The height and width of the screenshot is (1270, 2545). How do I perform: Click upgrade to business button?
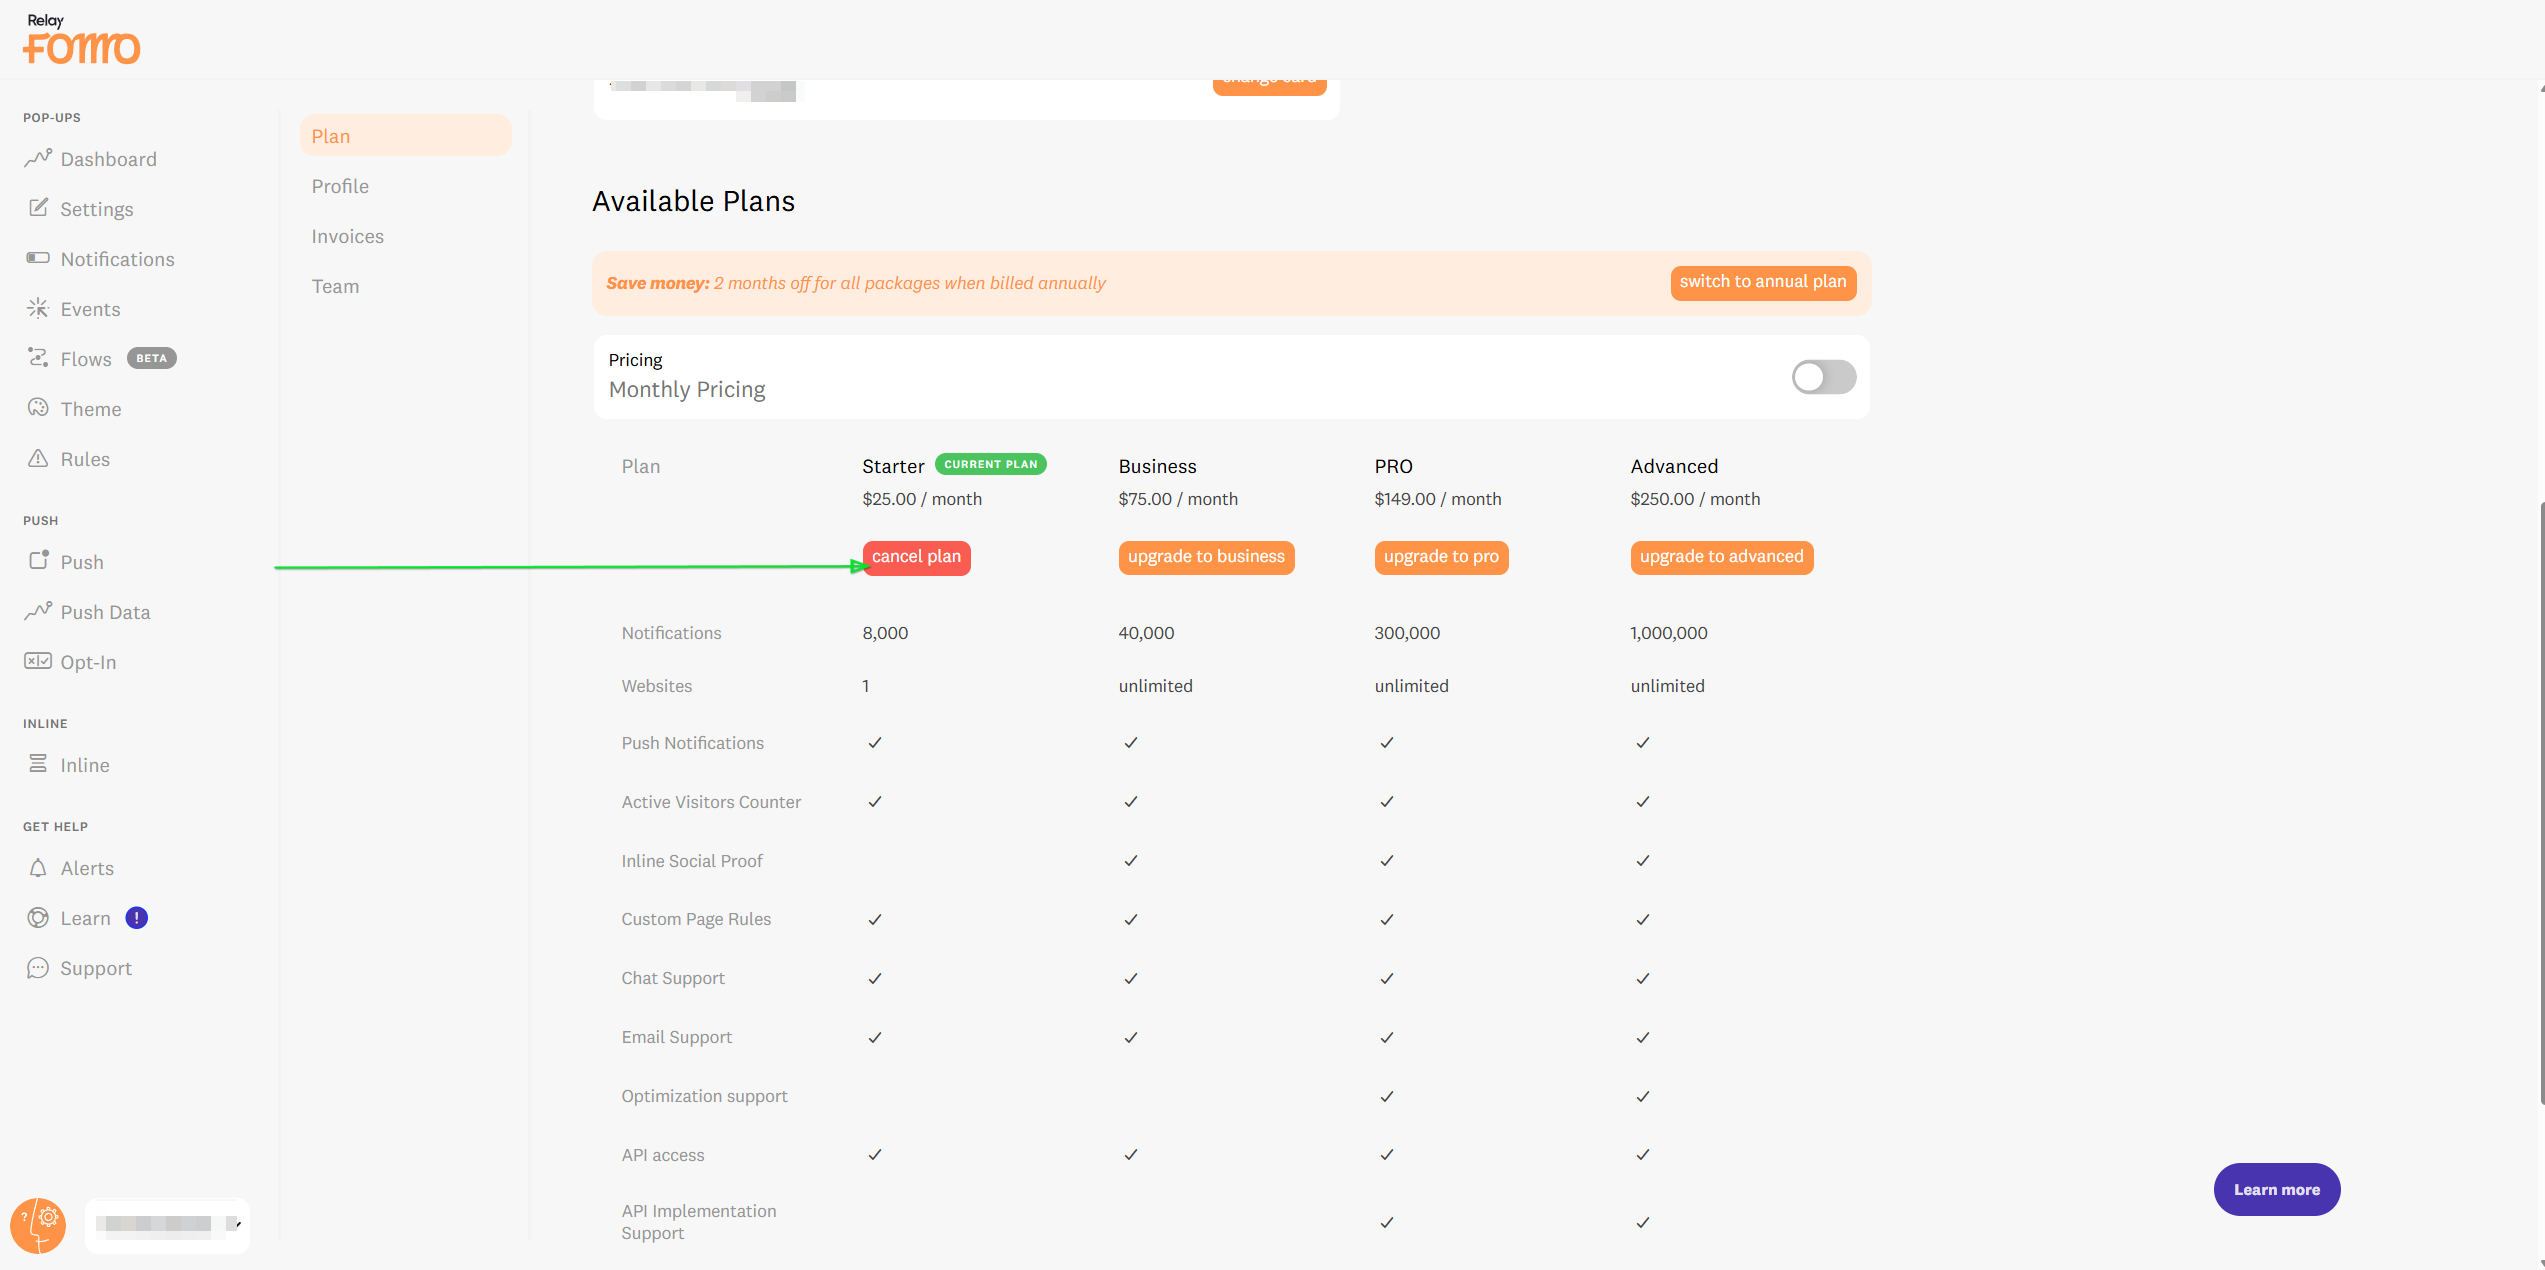click(1206, 557)
